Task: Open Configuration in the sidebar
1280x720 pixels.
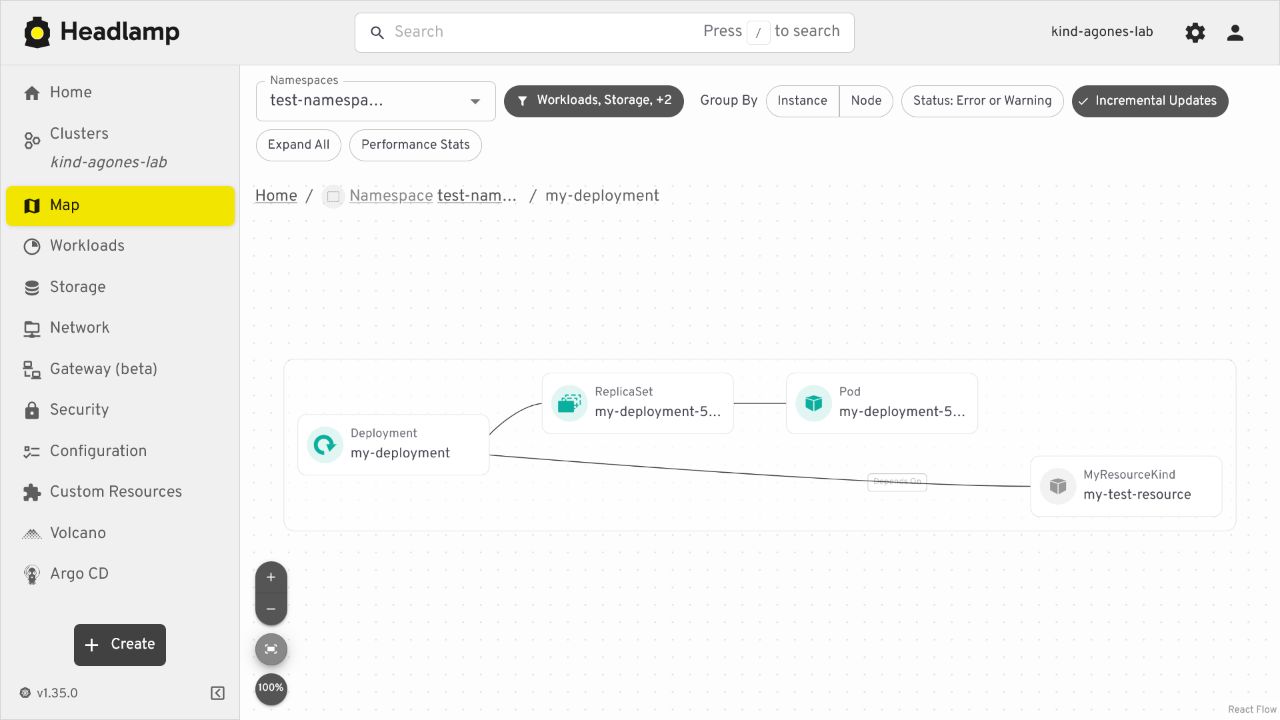Action: [x=120, y=451]
